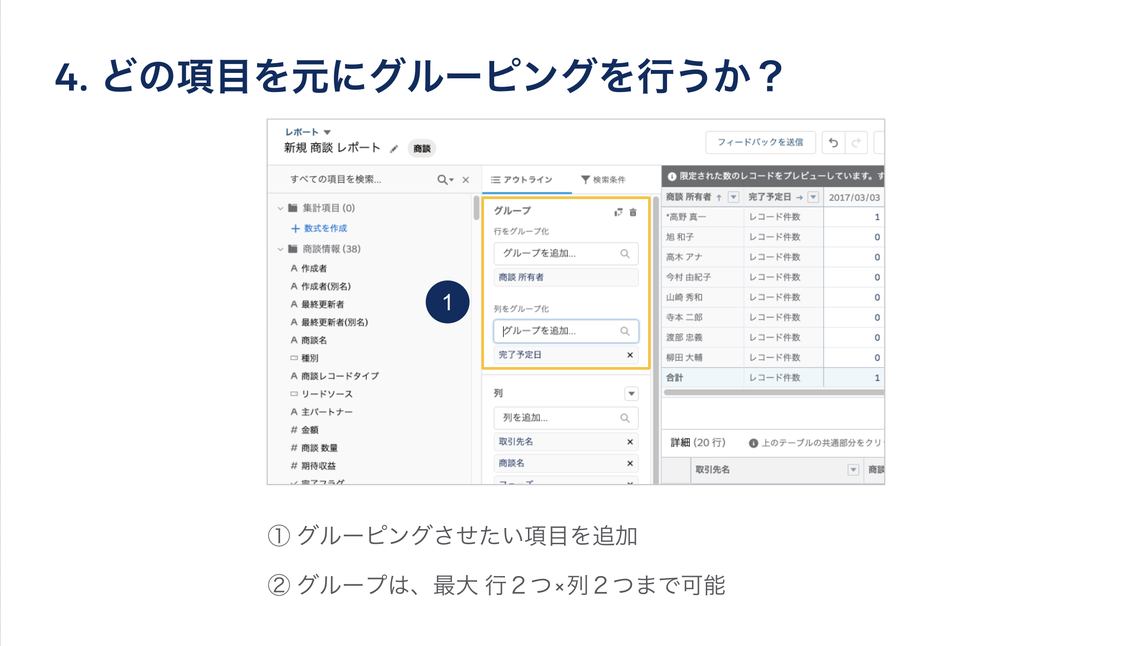Sort by 商談 所有者 ascending arrow

click(x=719, y=198)
